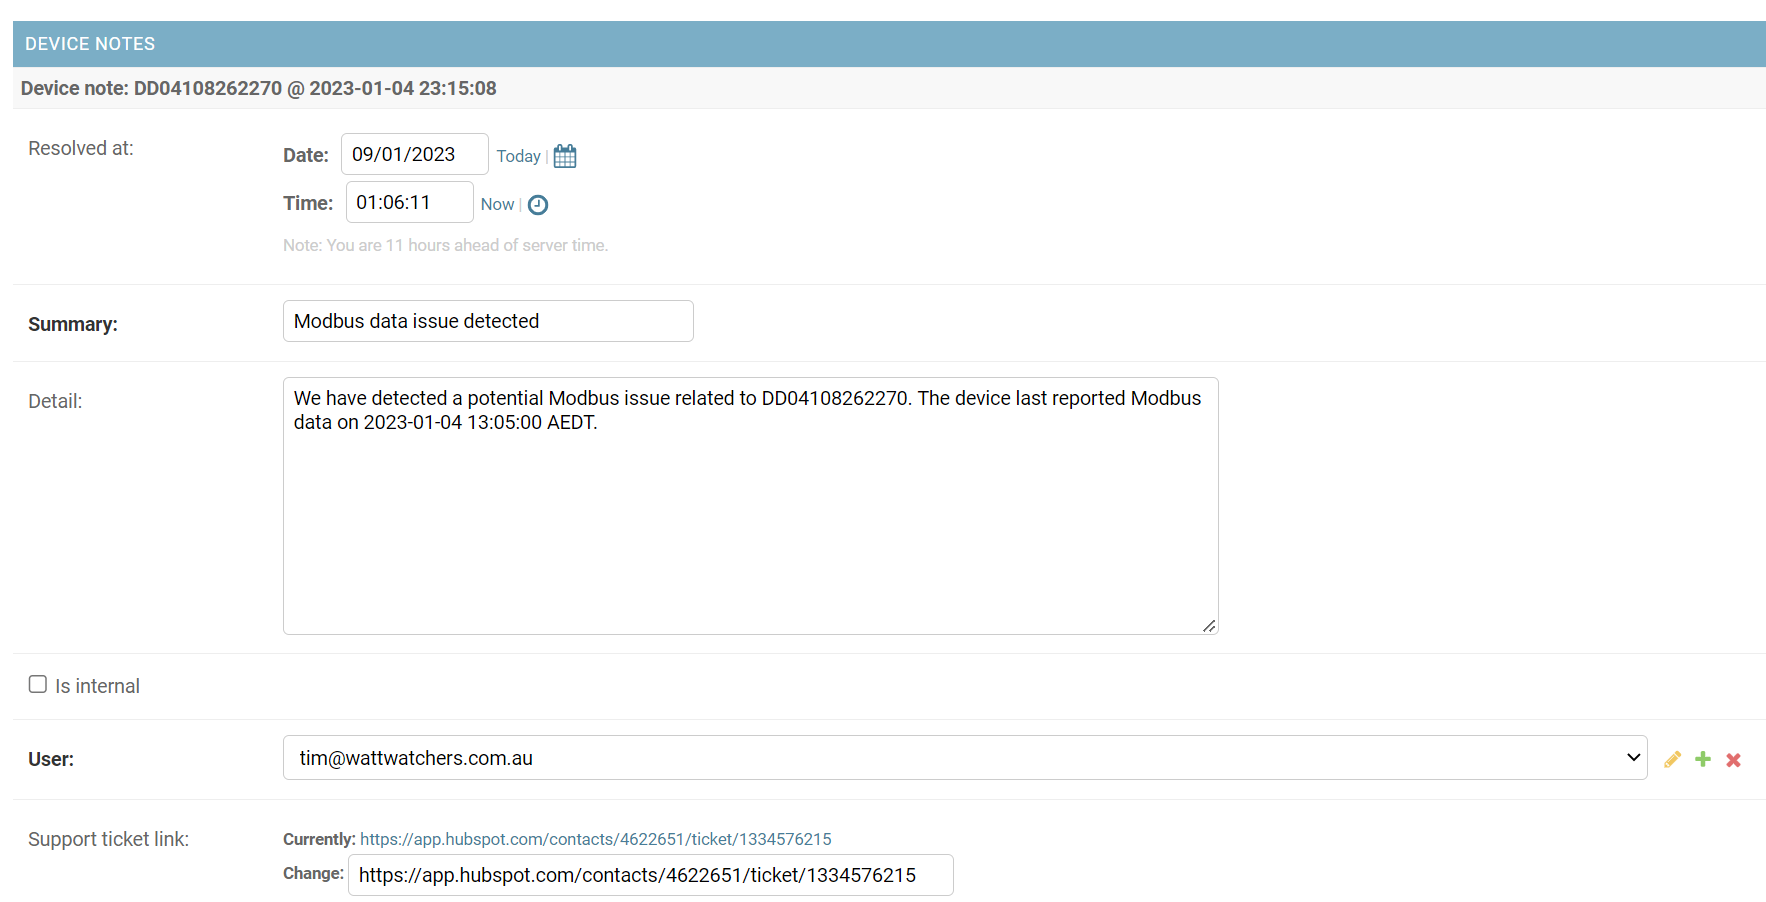Toggle the Is internal checkbox

[x=38, y=685]
